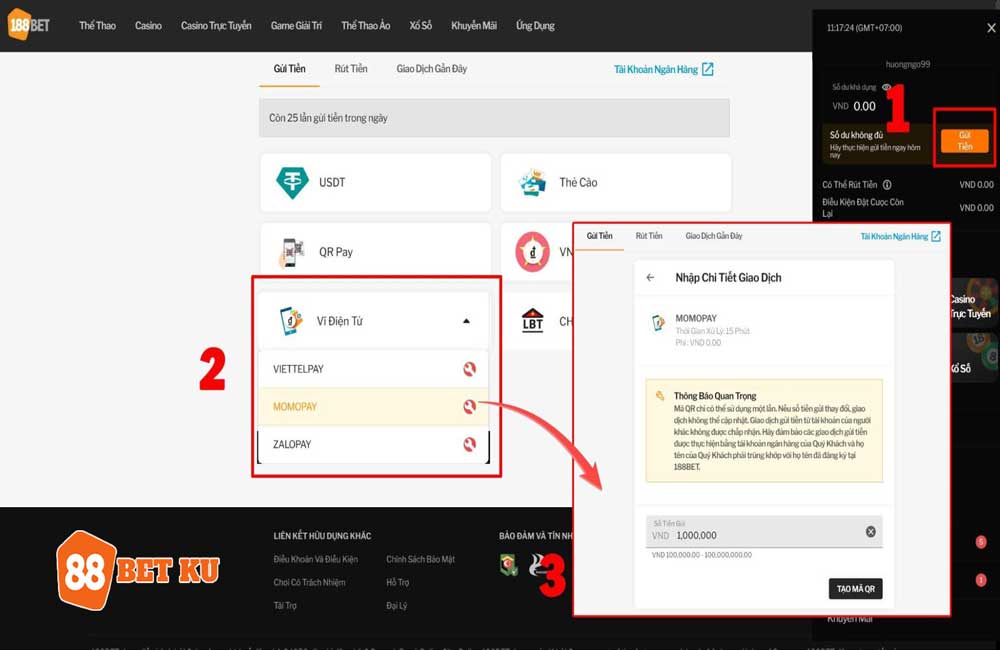Click the 188BET logo

29,25
